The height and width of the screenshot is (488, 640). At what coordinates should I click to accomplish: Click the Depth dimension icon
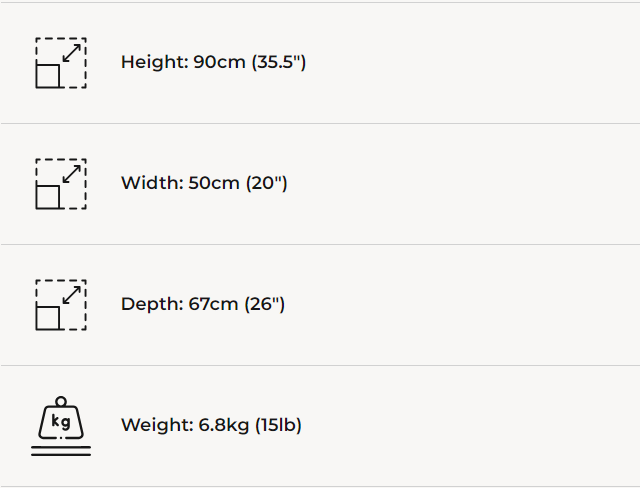click(60, 305)
